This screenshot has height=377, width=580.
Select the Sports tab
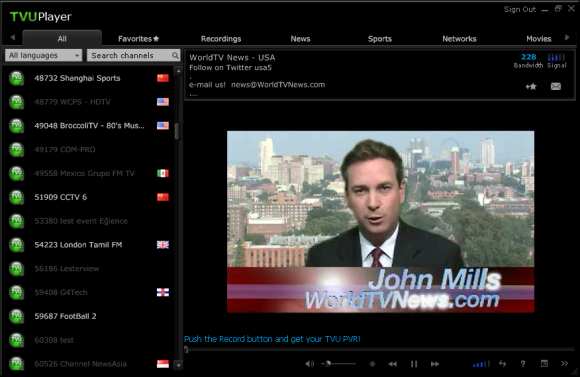point(380,38)
